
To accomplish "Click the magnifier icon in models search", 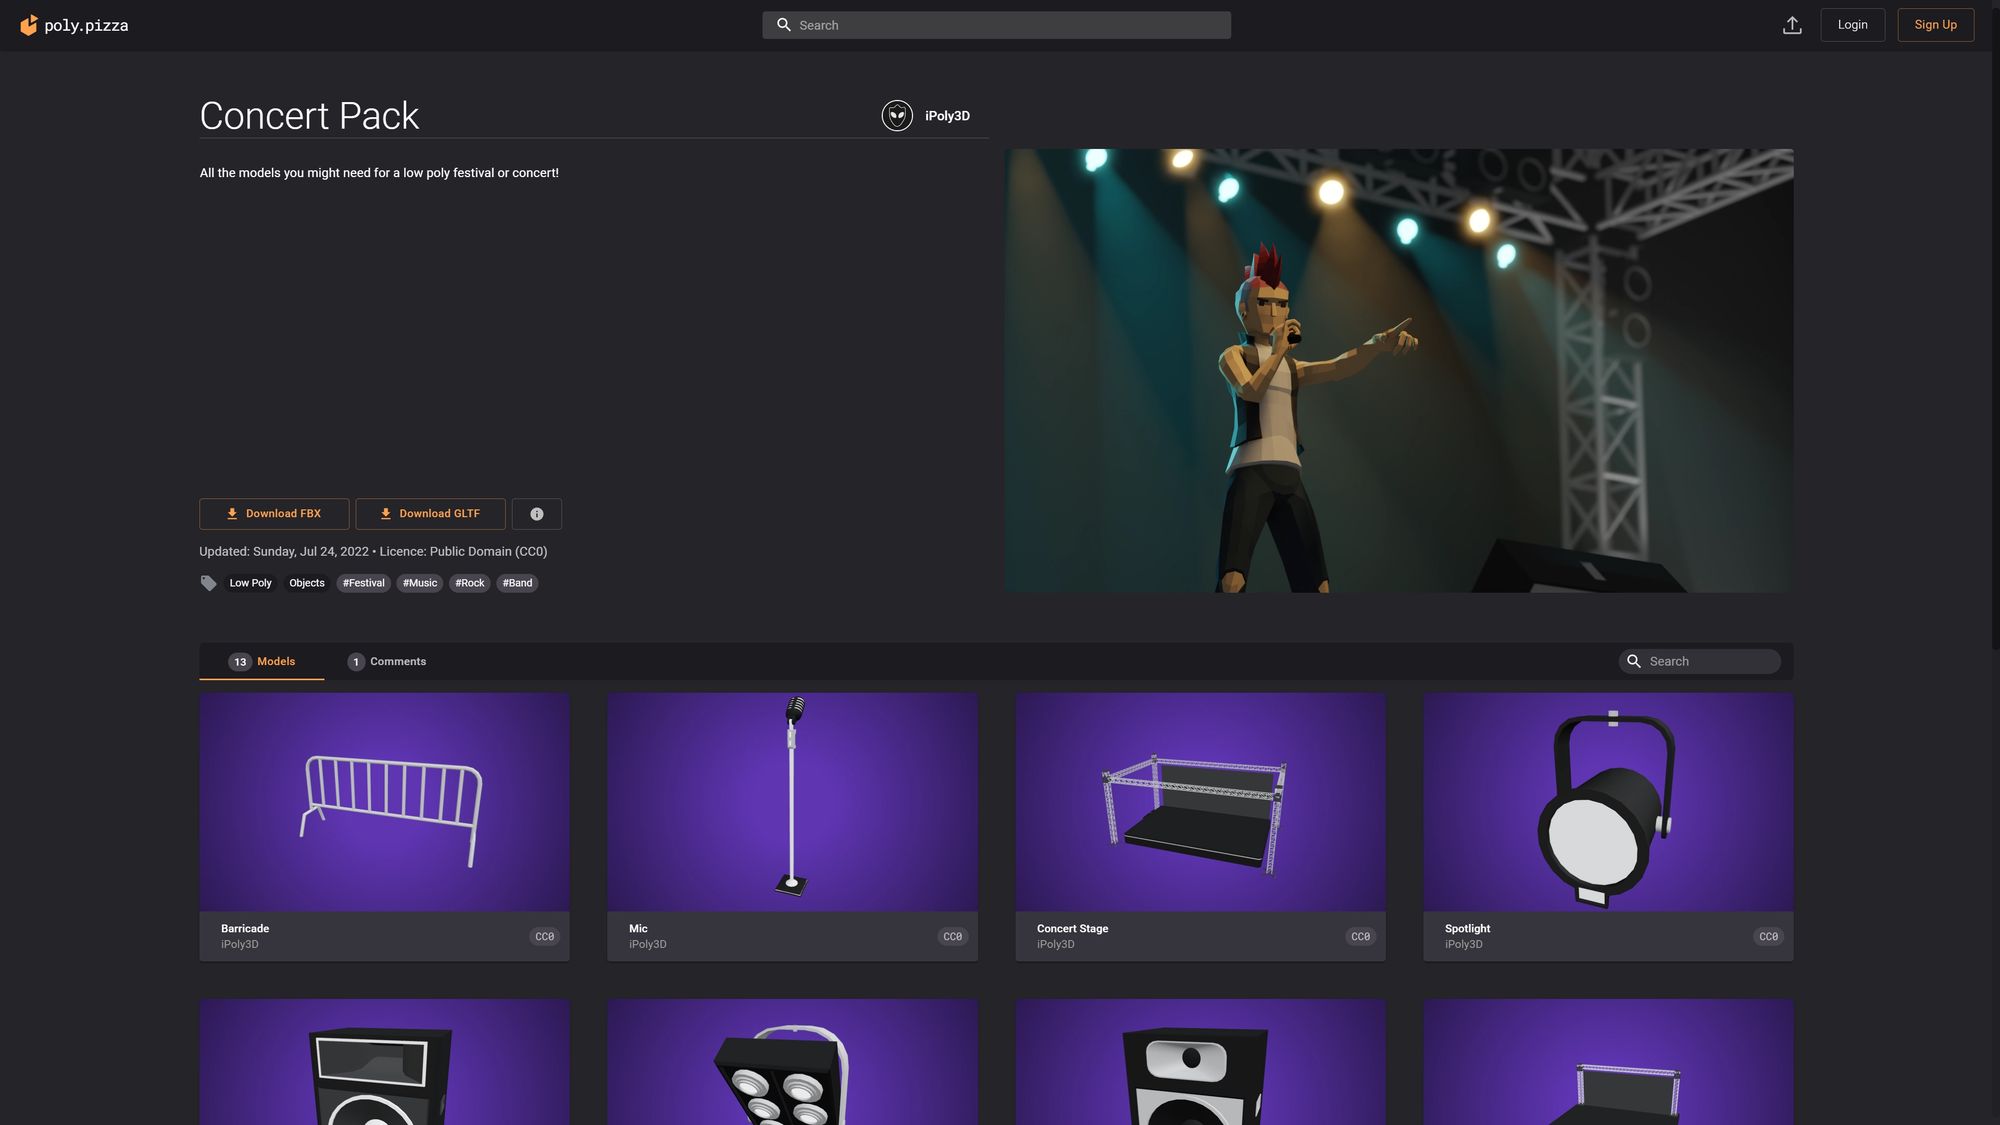I will click(x=1634, y=661).
